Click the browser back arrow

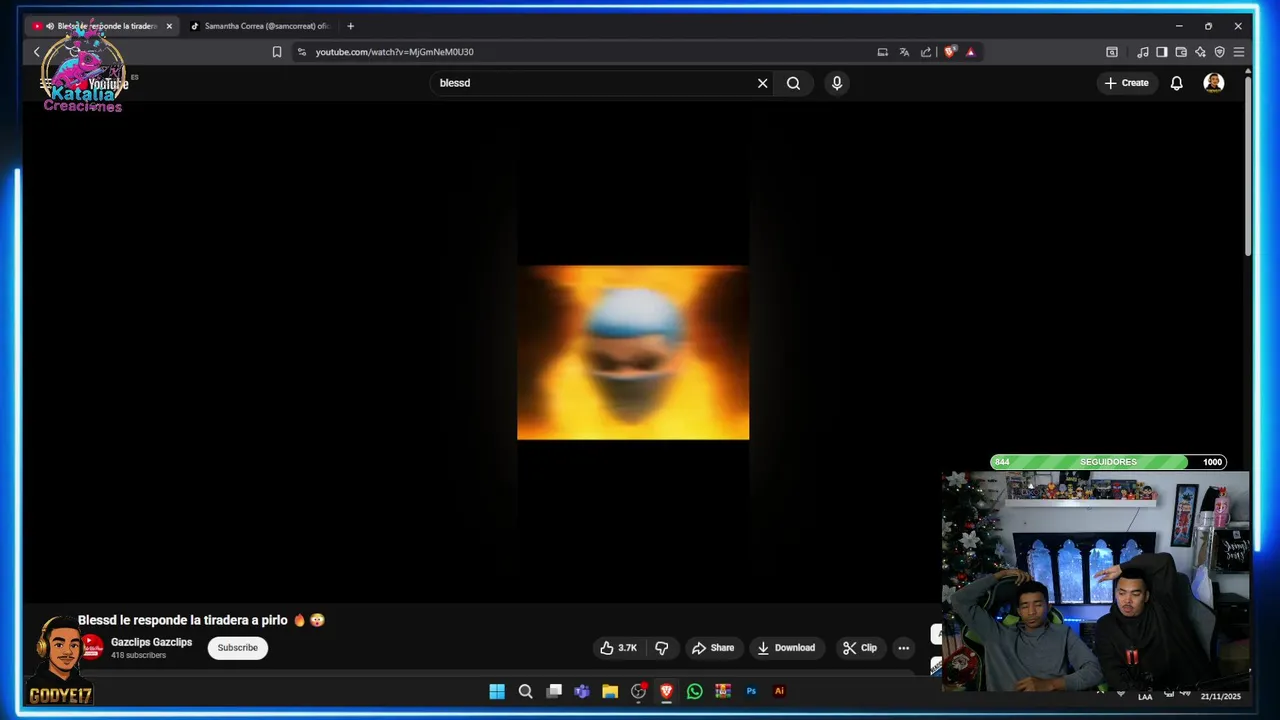pyautogui.click(x=37, y=52)
